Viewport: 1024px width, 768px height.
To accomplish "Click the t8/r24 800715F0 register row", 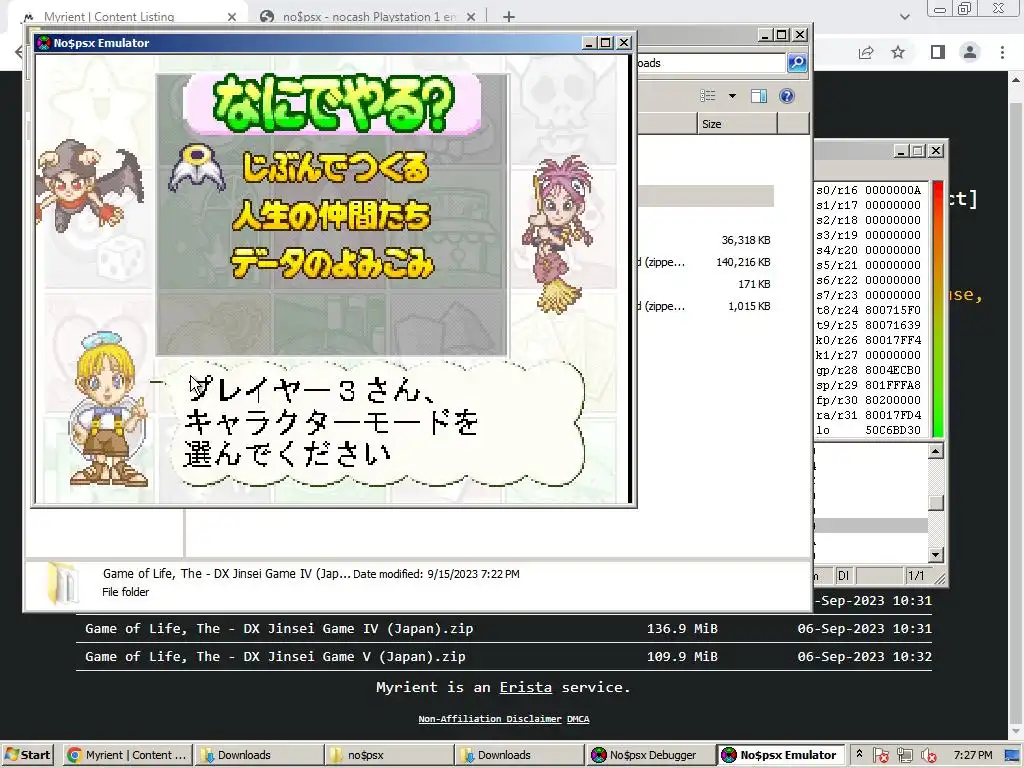I will [x=869, y=310].
